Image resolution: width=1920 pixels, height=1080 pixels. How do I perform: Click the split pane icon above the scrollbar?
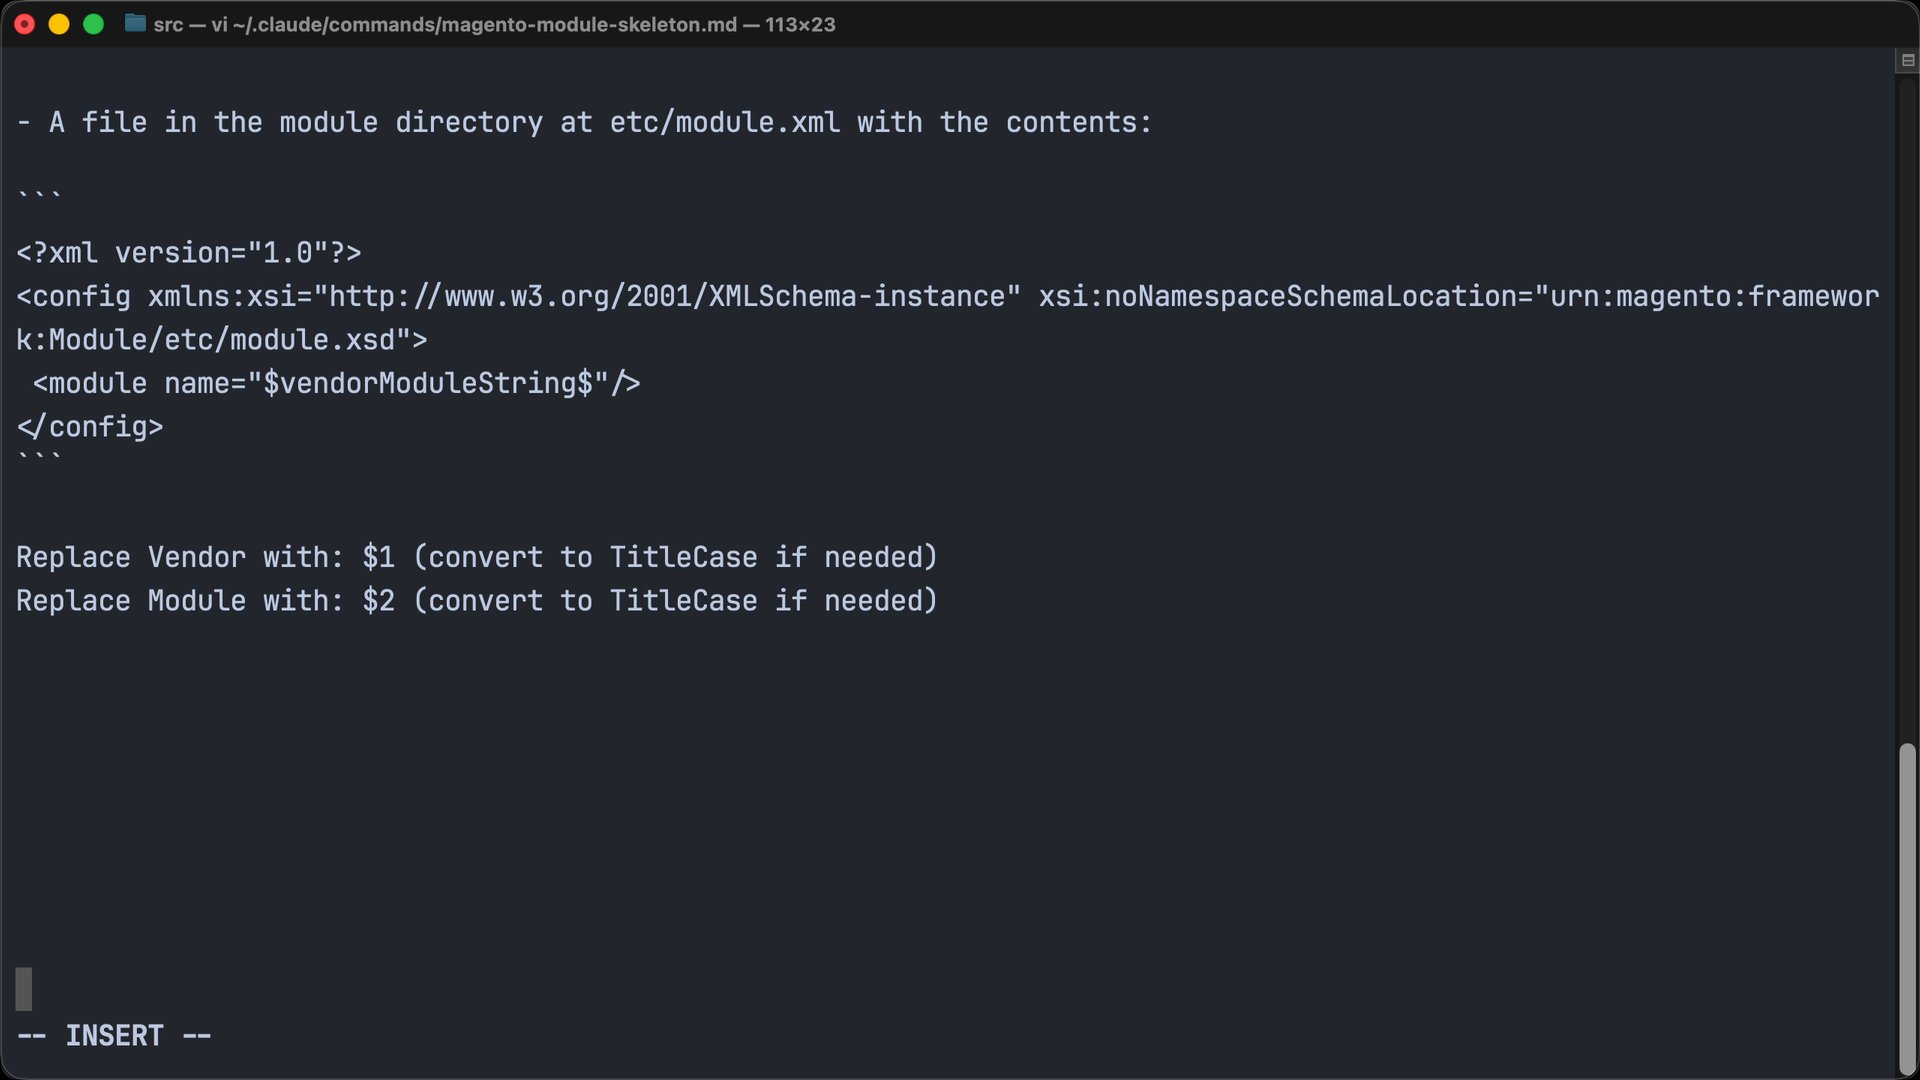coord(1907,61)
